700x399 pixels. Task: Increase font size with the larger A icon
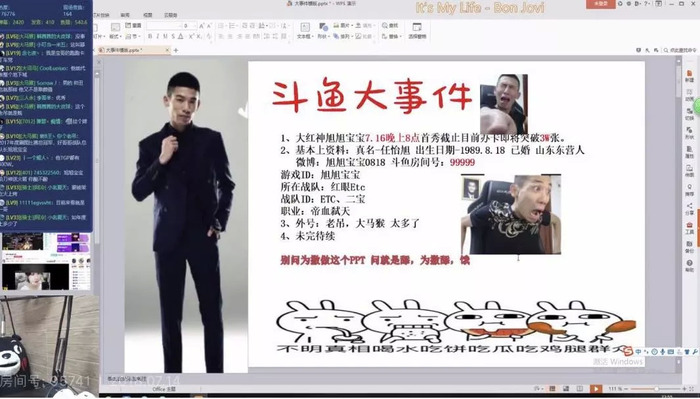tap(202, 26)
